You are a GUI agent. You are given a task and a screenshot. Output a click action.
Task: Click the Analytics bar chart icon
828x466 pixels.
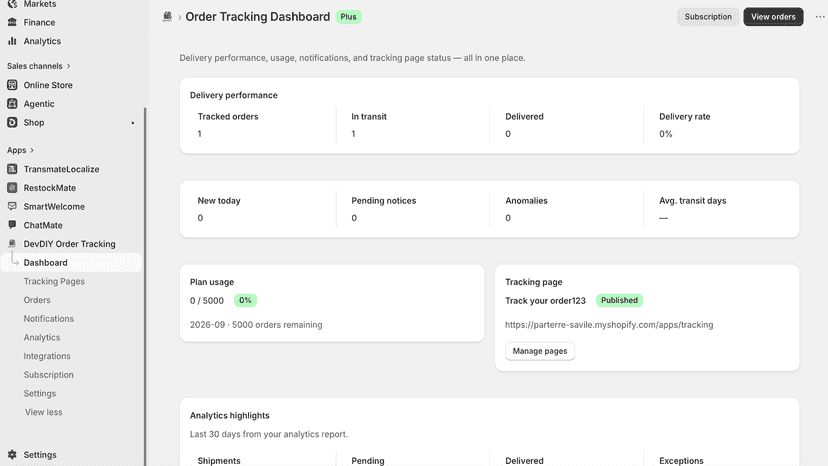[x=12, y=41]
